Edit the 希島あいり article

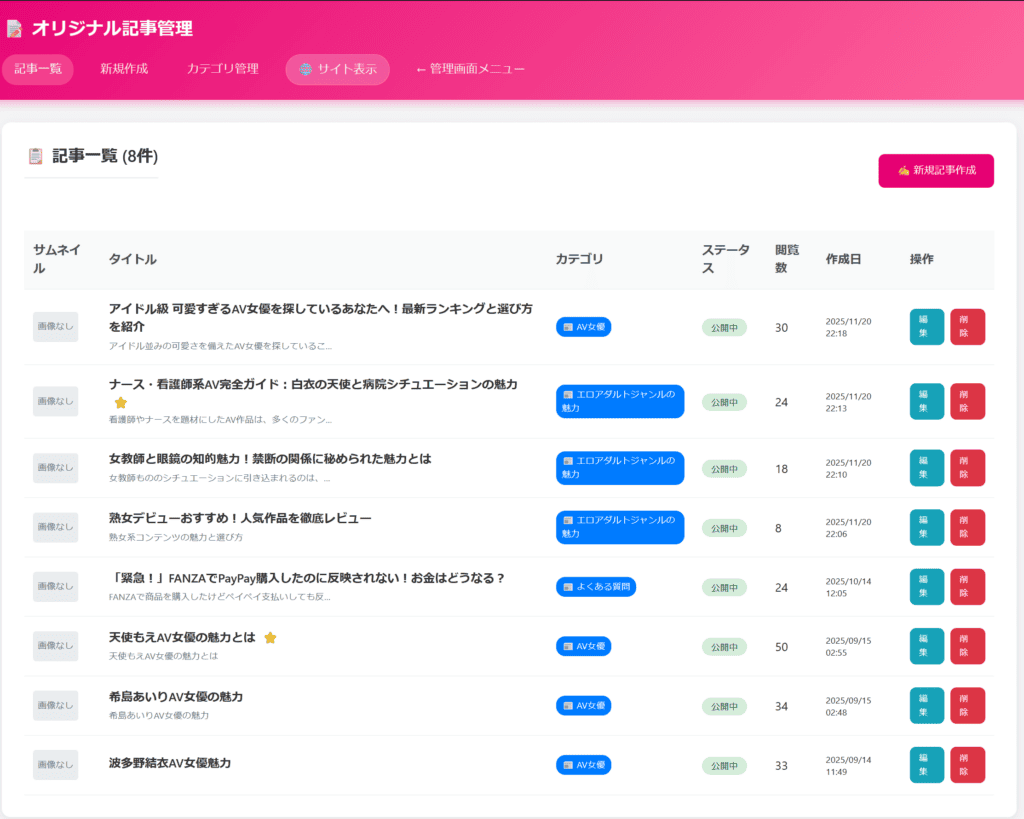tap(926, 705)
